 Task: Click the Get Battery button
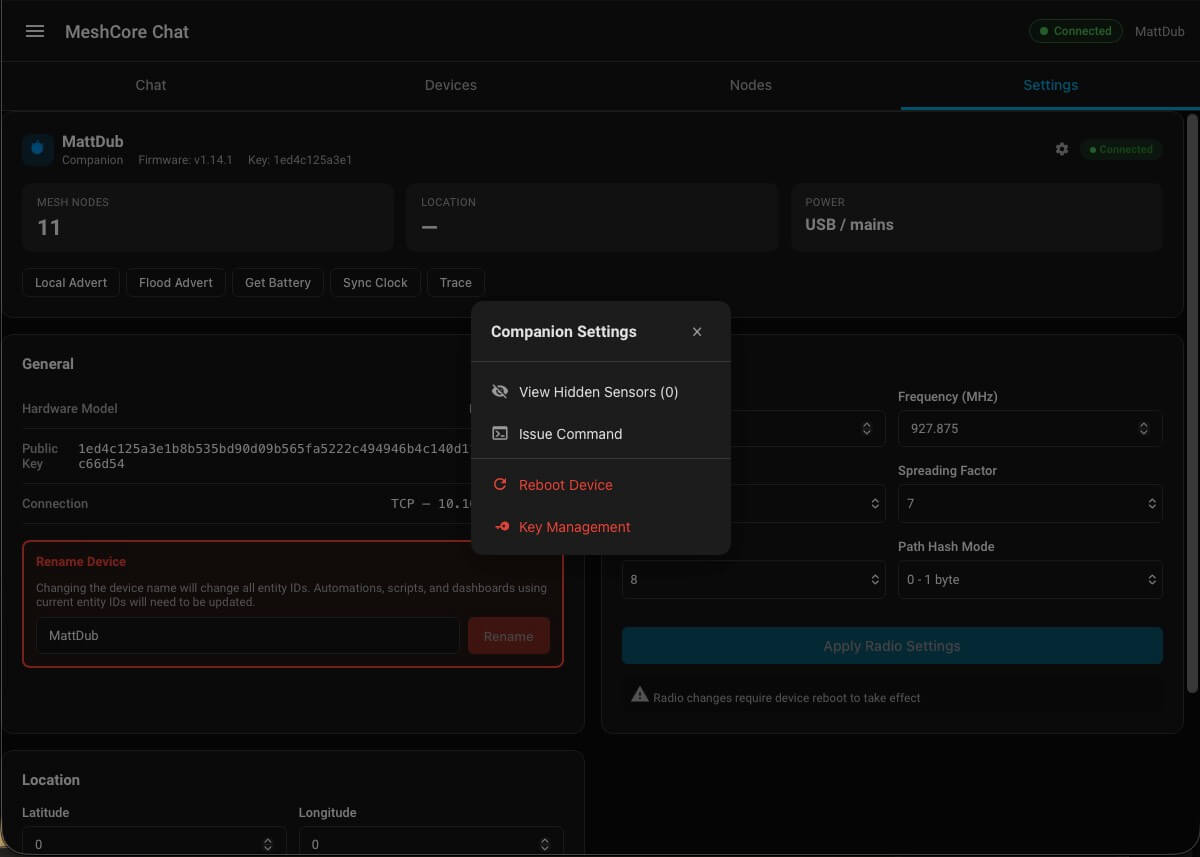(x=278, y=283)
